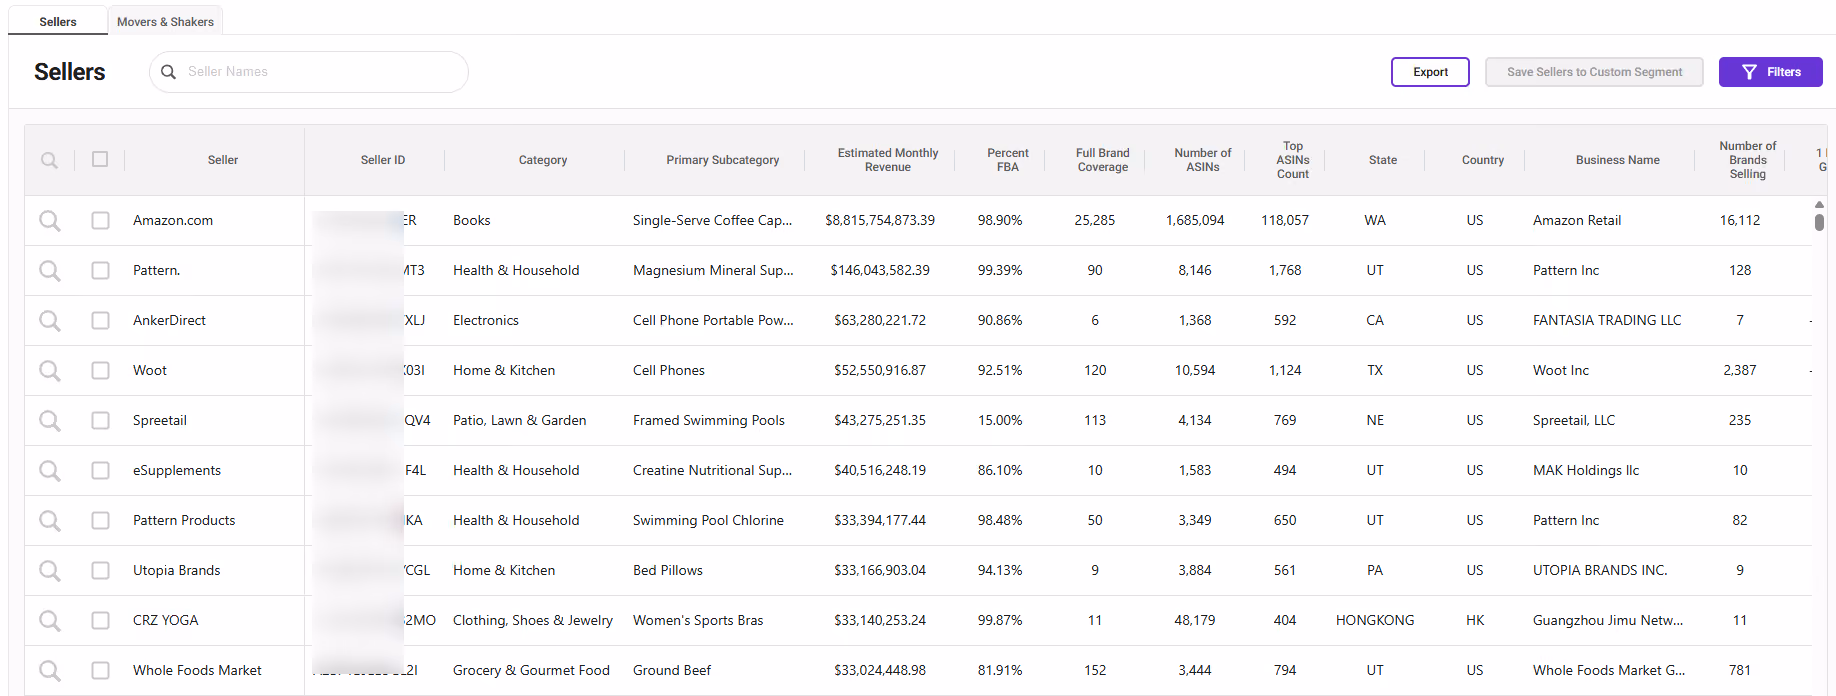Screen dimensions: 1836x696
Task: Sort by Estimated Monthly Revenue header
Action: [888, 160]
